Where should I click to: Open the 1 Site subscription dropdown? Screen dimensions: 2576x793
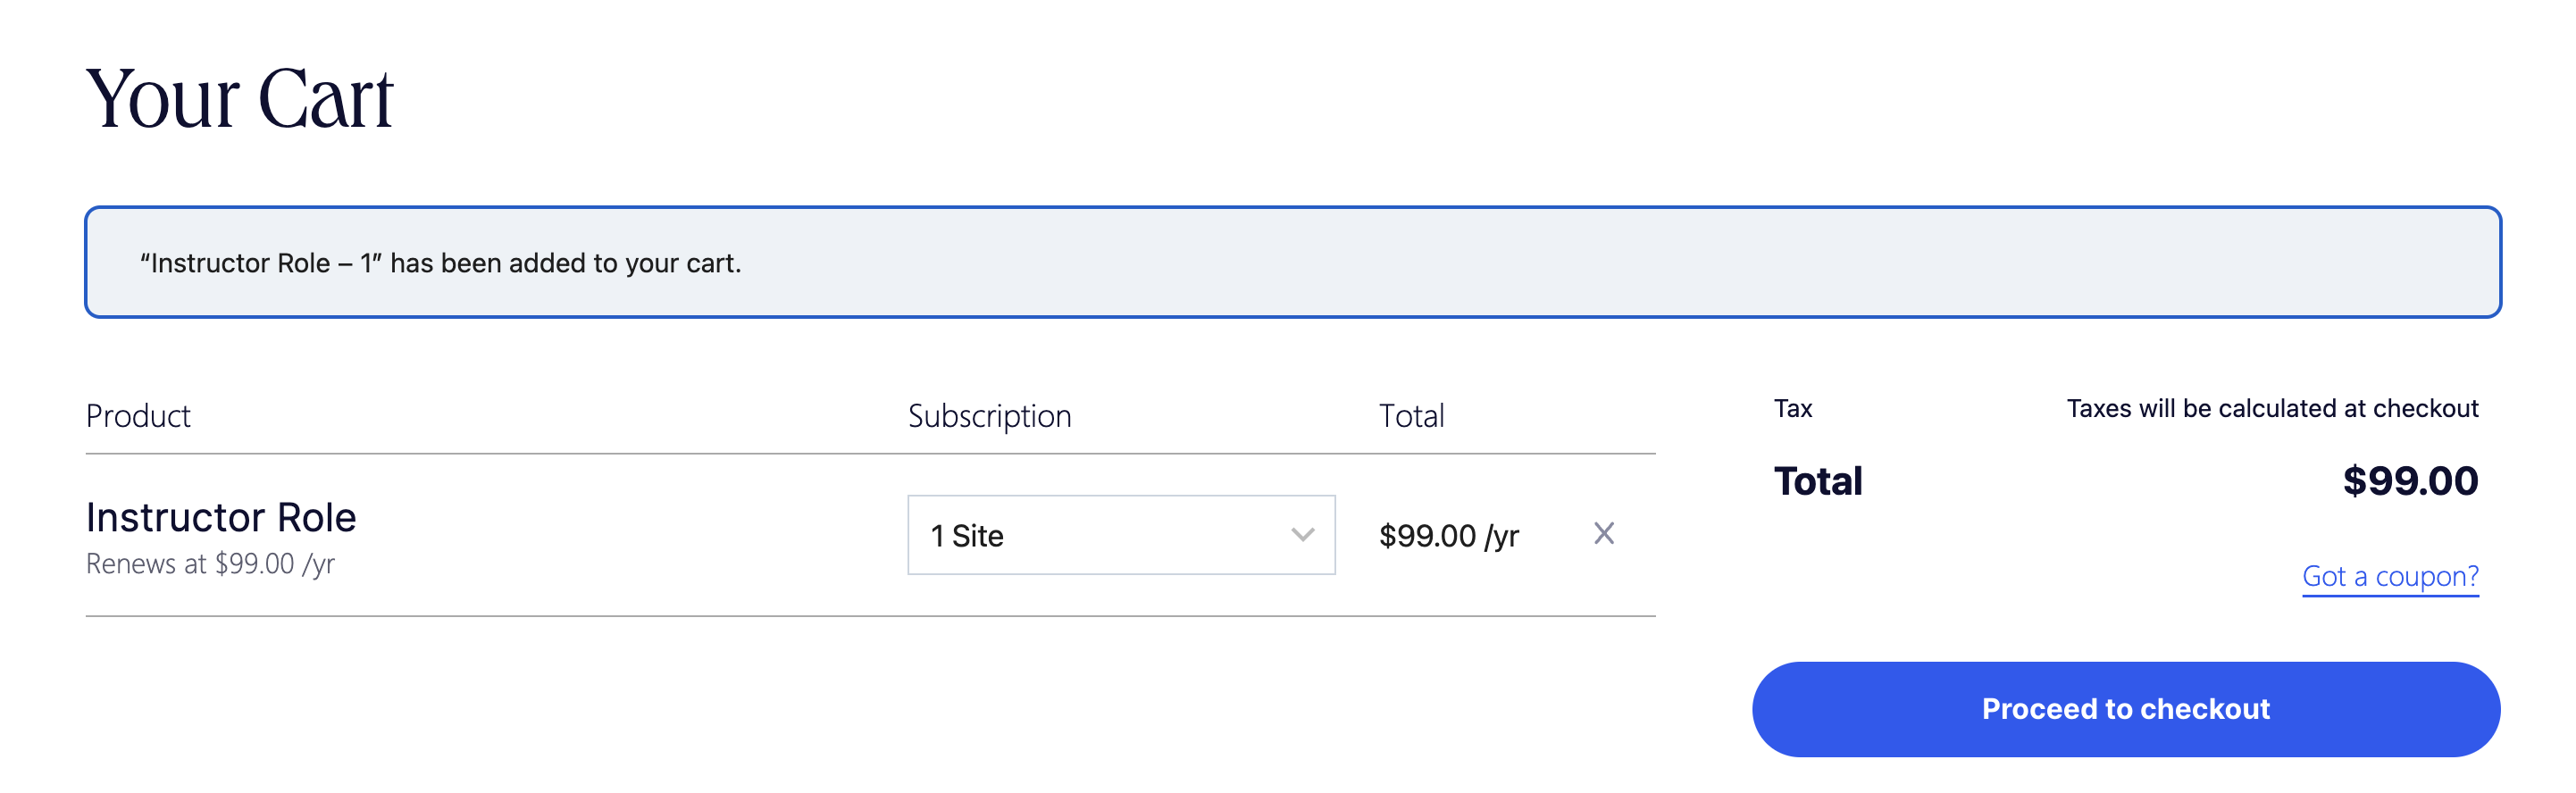pyautogui.click(x=1120, y=535)
